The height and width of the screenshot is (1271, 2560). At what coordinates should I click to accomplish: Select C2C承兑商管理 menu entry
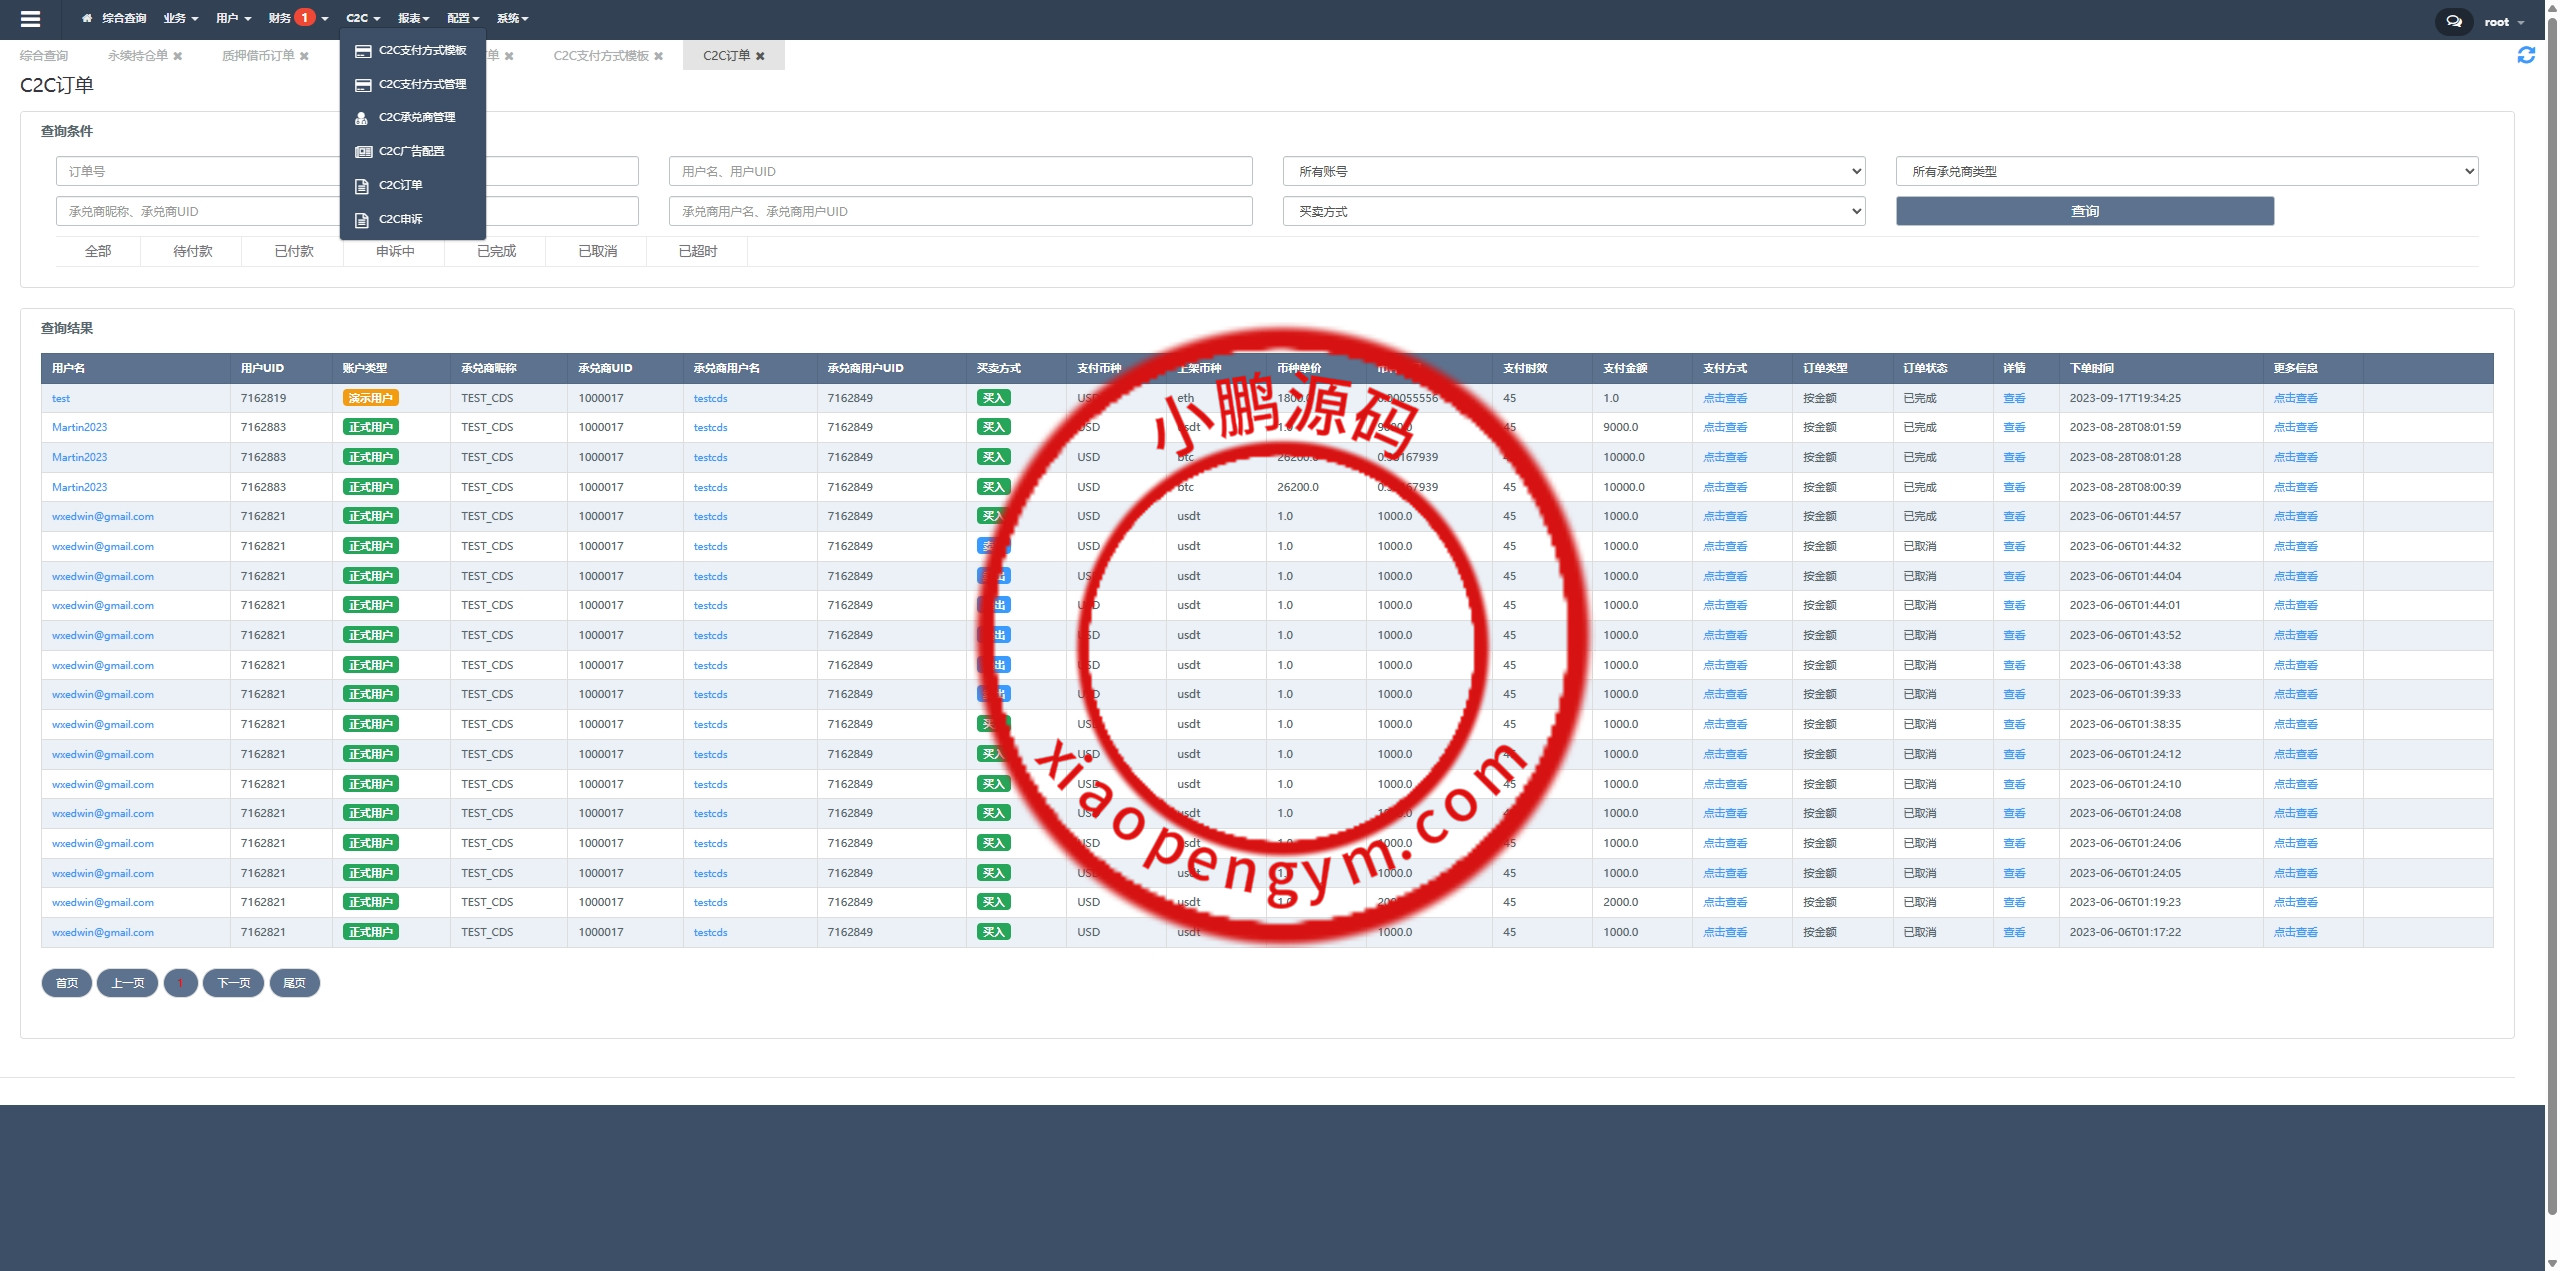coord(416,117)
